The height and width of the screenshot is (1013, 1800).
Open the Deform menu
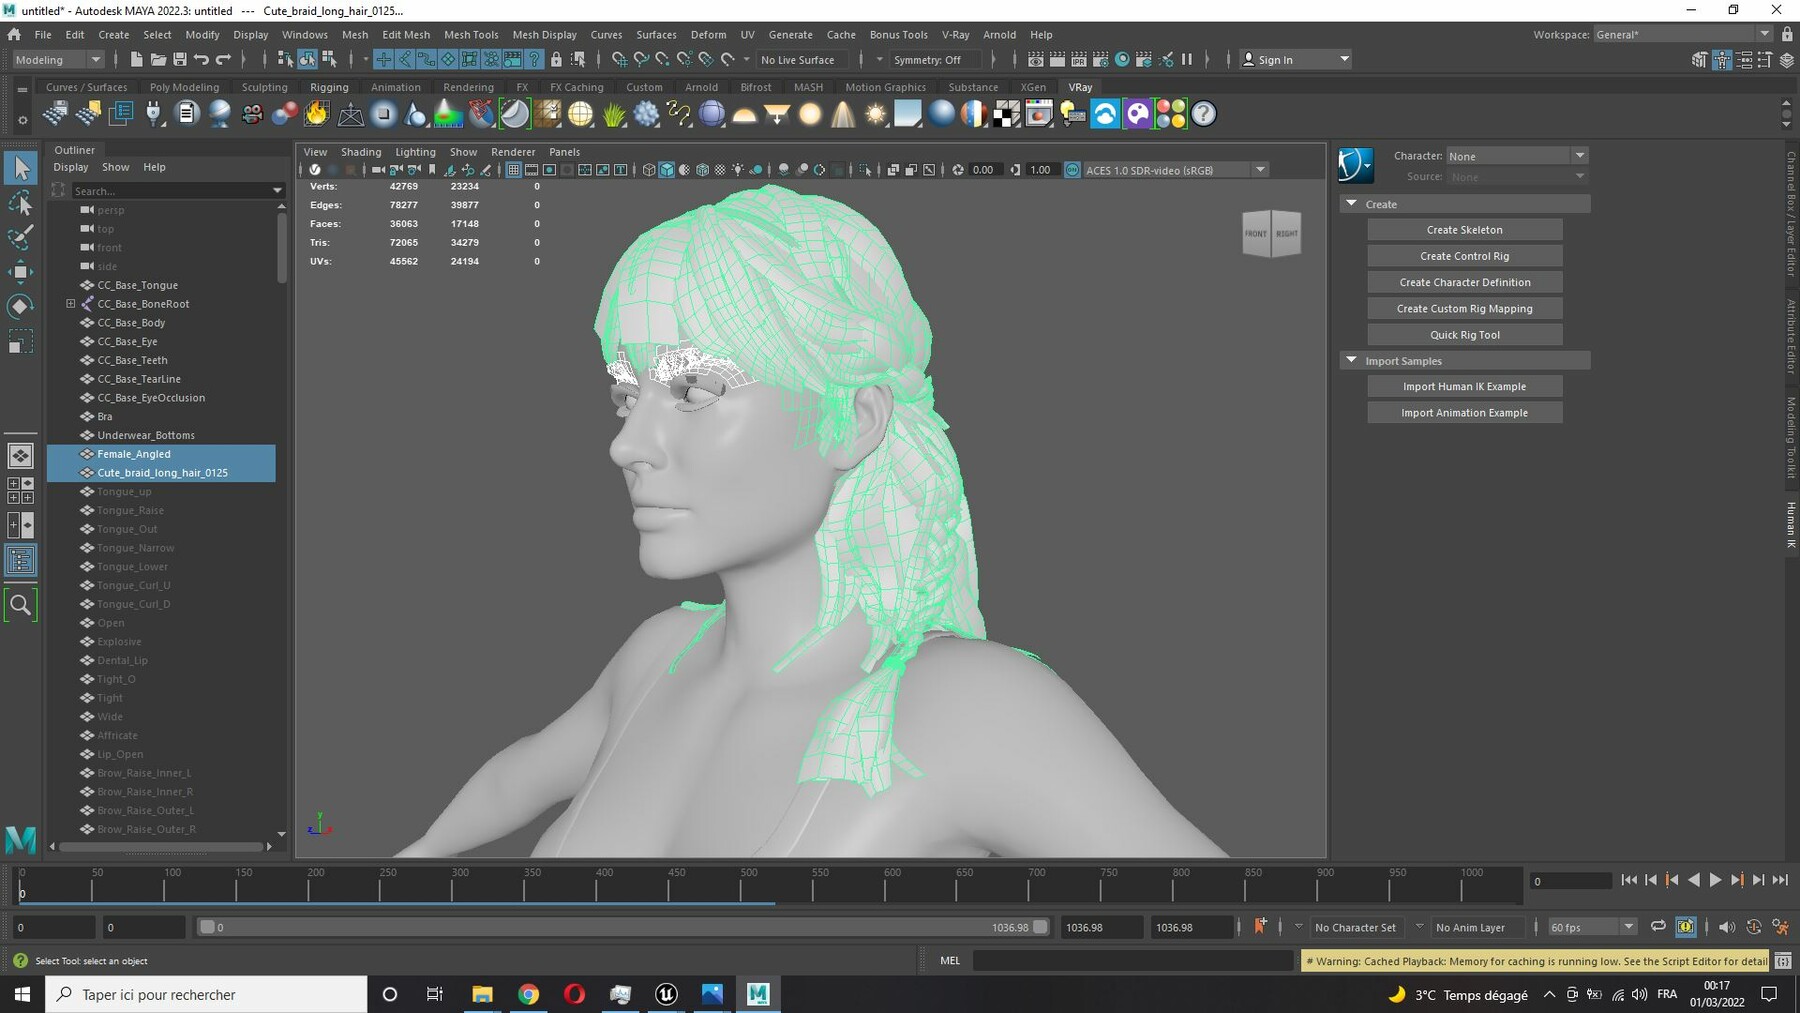pos(708,34)
